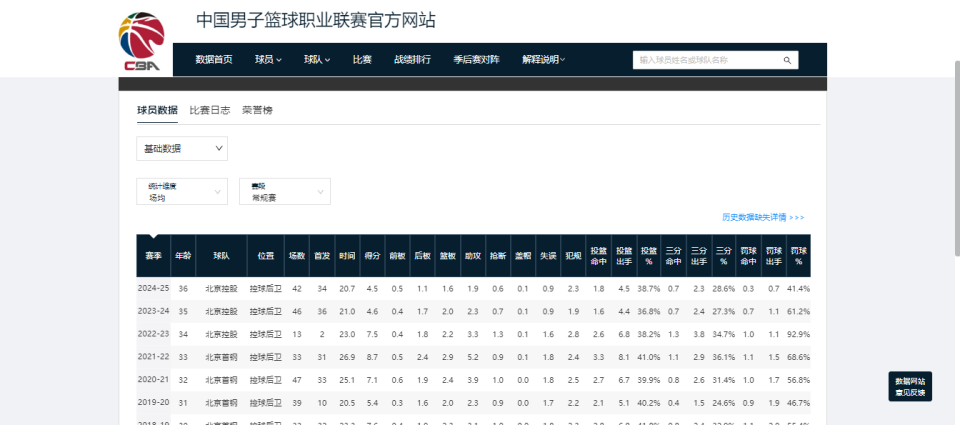Click the 犯规 column header
The image size is (960, 425).
pyautogui.click(x=573, y=256)
